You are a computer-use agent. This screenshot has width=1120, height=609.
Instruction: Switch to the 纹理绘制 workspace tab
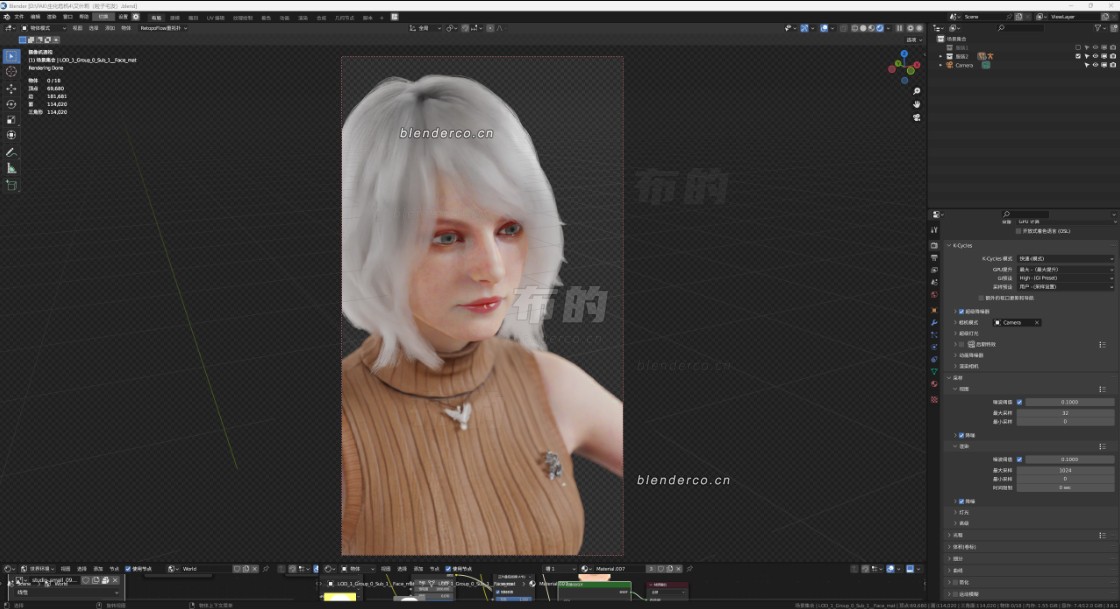[x=243, y=18]
